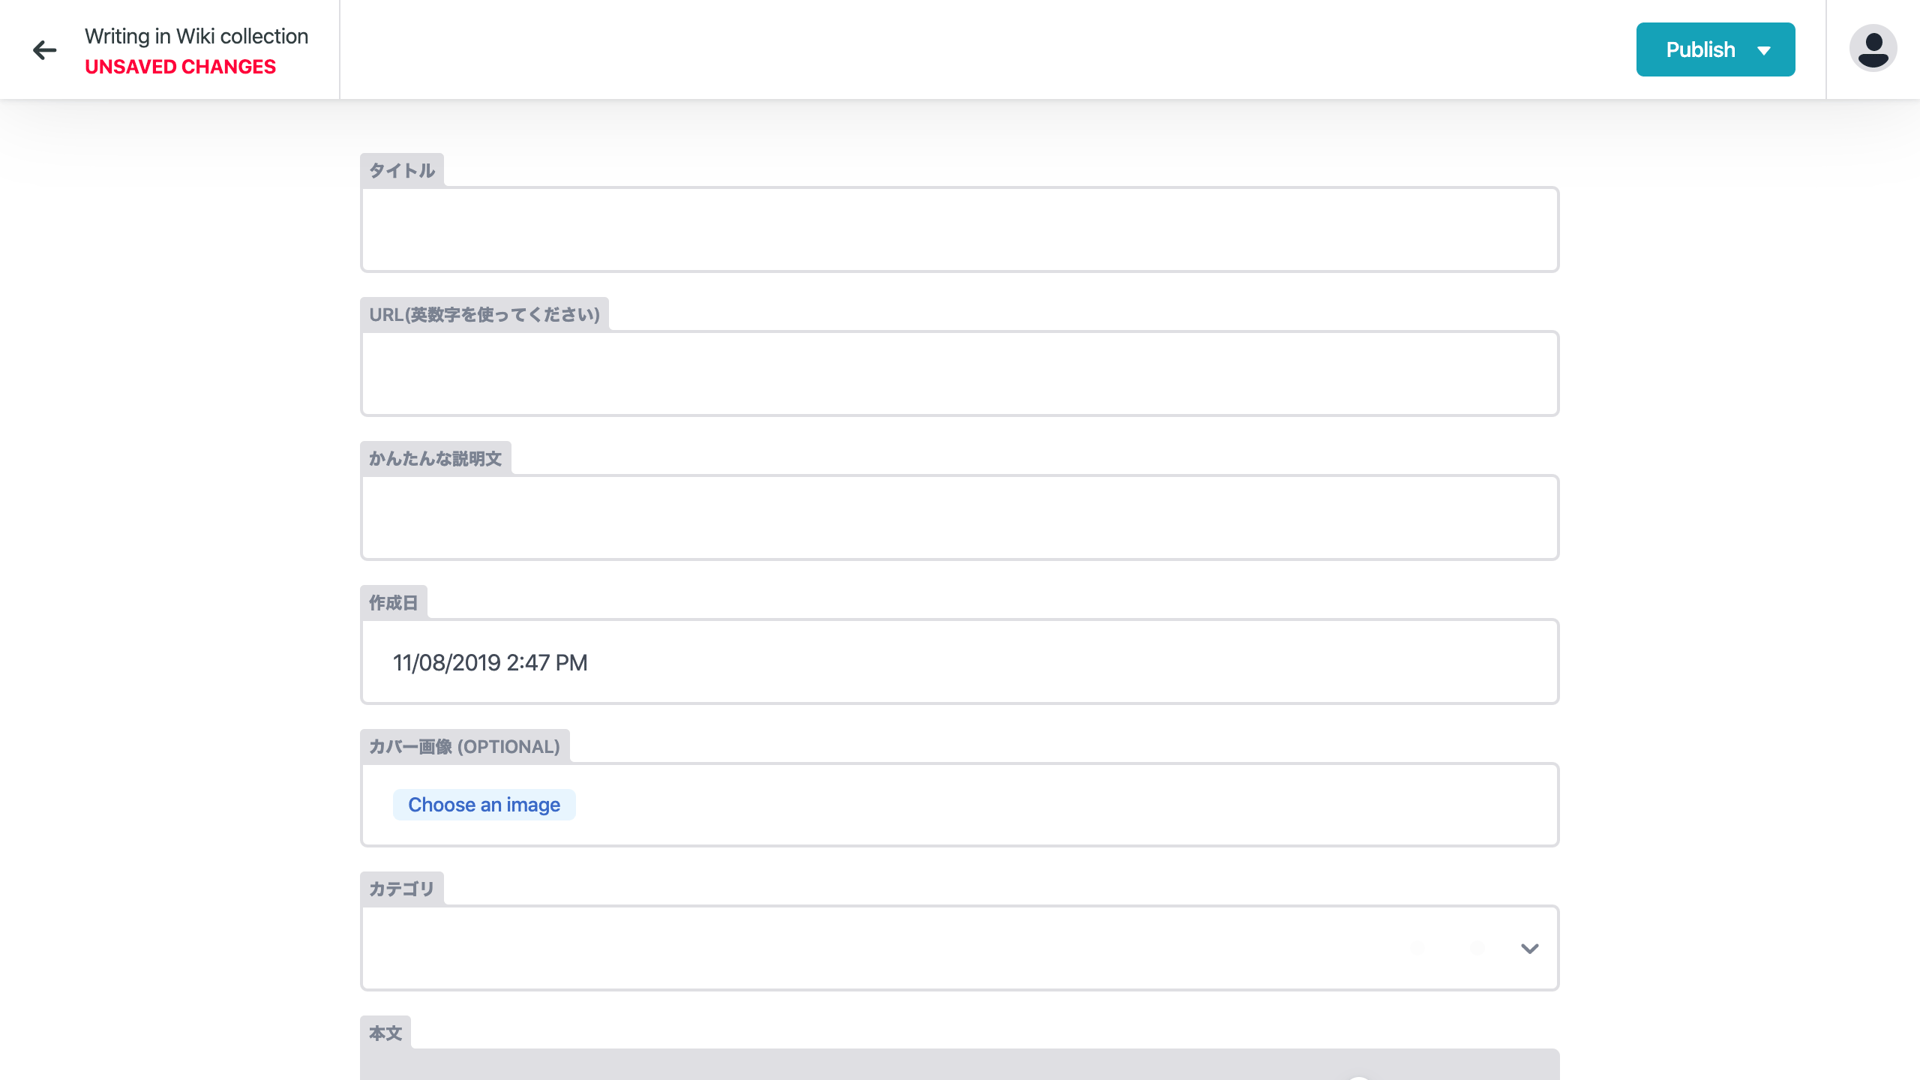Image resolution: width=1920 pixels, height=1080 pixels.
Task: Click the 11/08/2019 2:47 PM date value
Action: [x=490, y=661]
